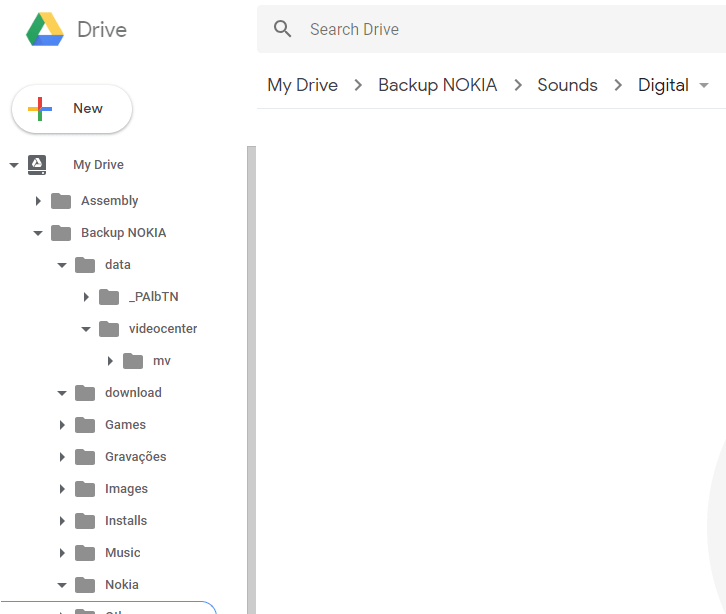Click the sidebar vertical scrollbar
This screenshot has height=614, width=726.
pos(251,380)
